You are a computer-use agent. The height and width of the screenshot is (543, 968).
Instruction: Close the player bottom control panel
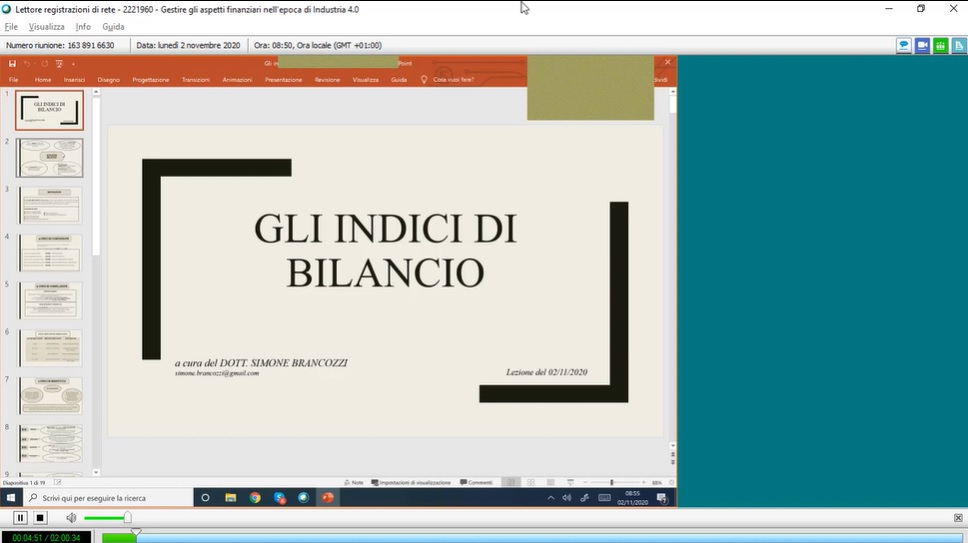tap(959, 518)
